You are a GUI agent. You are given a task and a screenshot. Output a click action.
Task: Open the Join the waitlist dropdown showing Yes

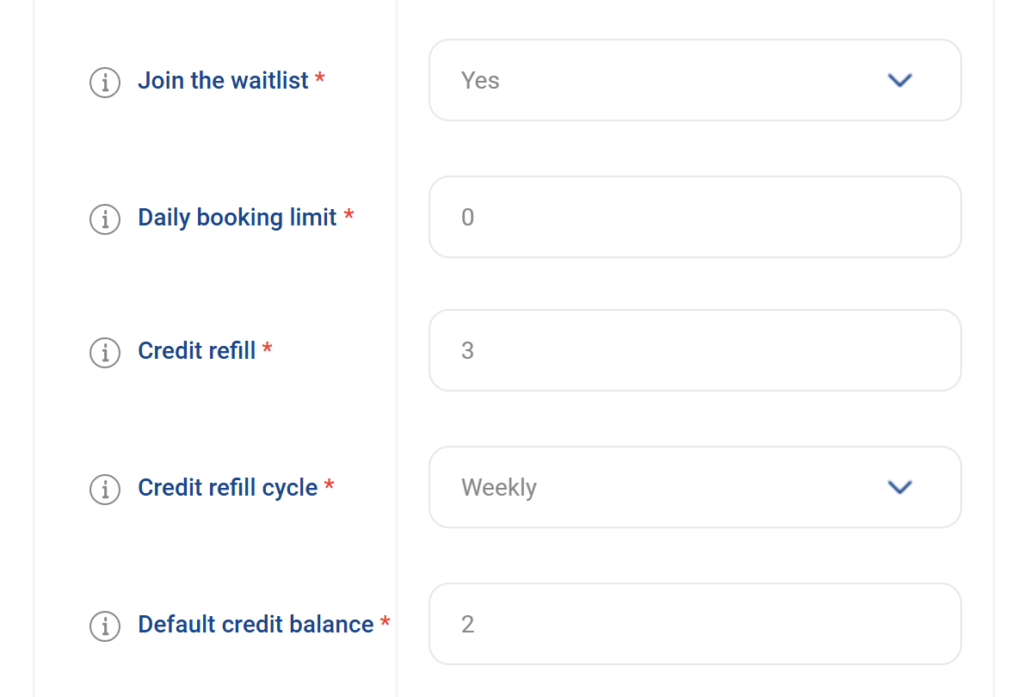[x=694, y=80]
